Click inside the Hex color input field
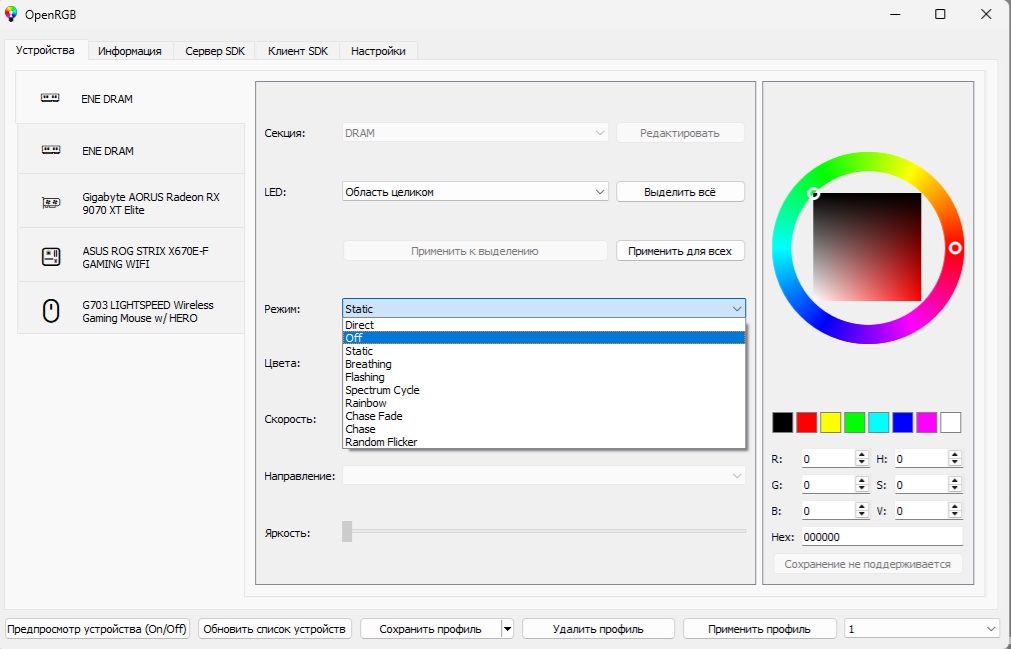 coord(880,536)
